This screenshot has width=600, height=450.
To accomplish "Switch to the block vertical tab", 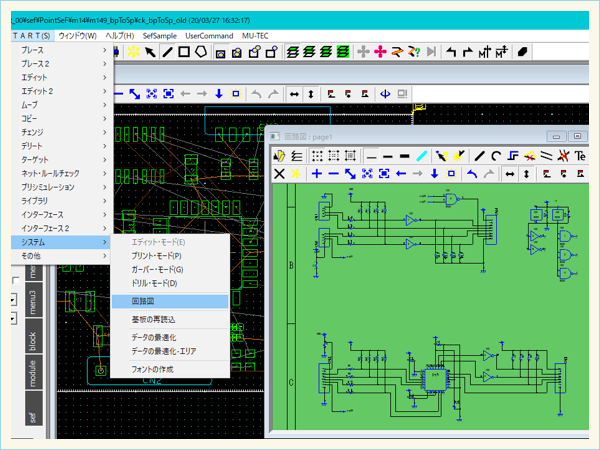I will click(33, 339).
